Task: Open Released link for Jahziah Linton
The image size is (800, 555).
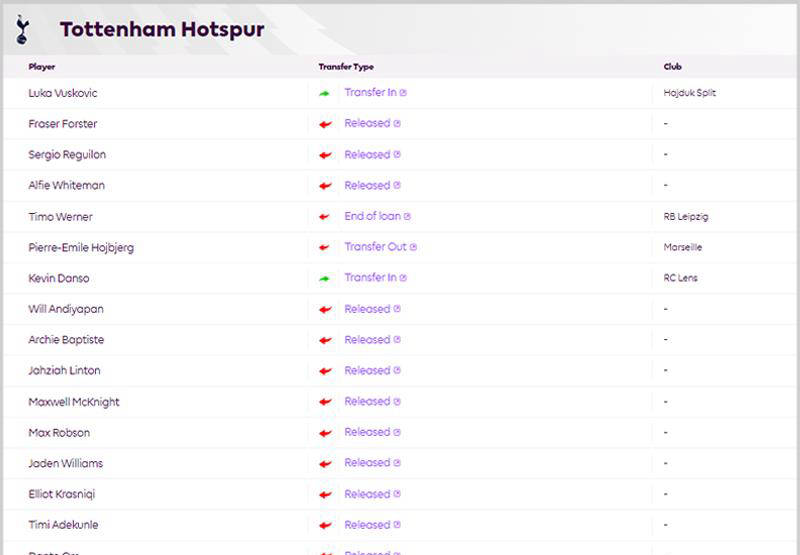Action: (x=367, y=370)
